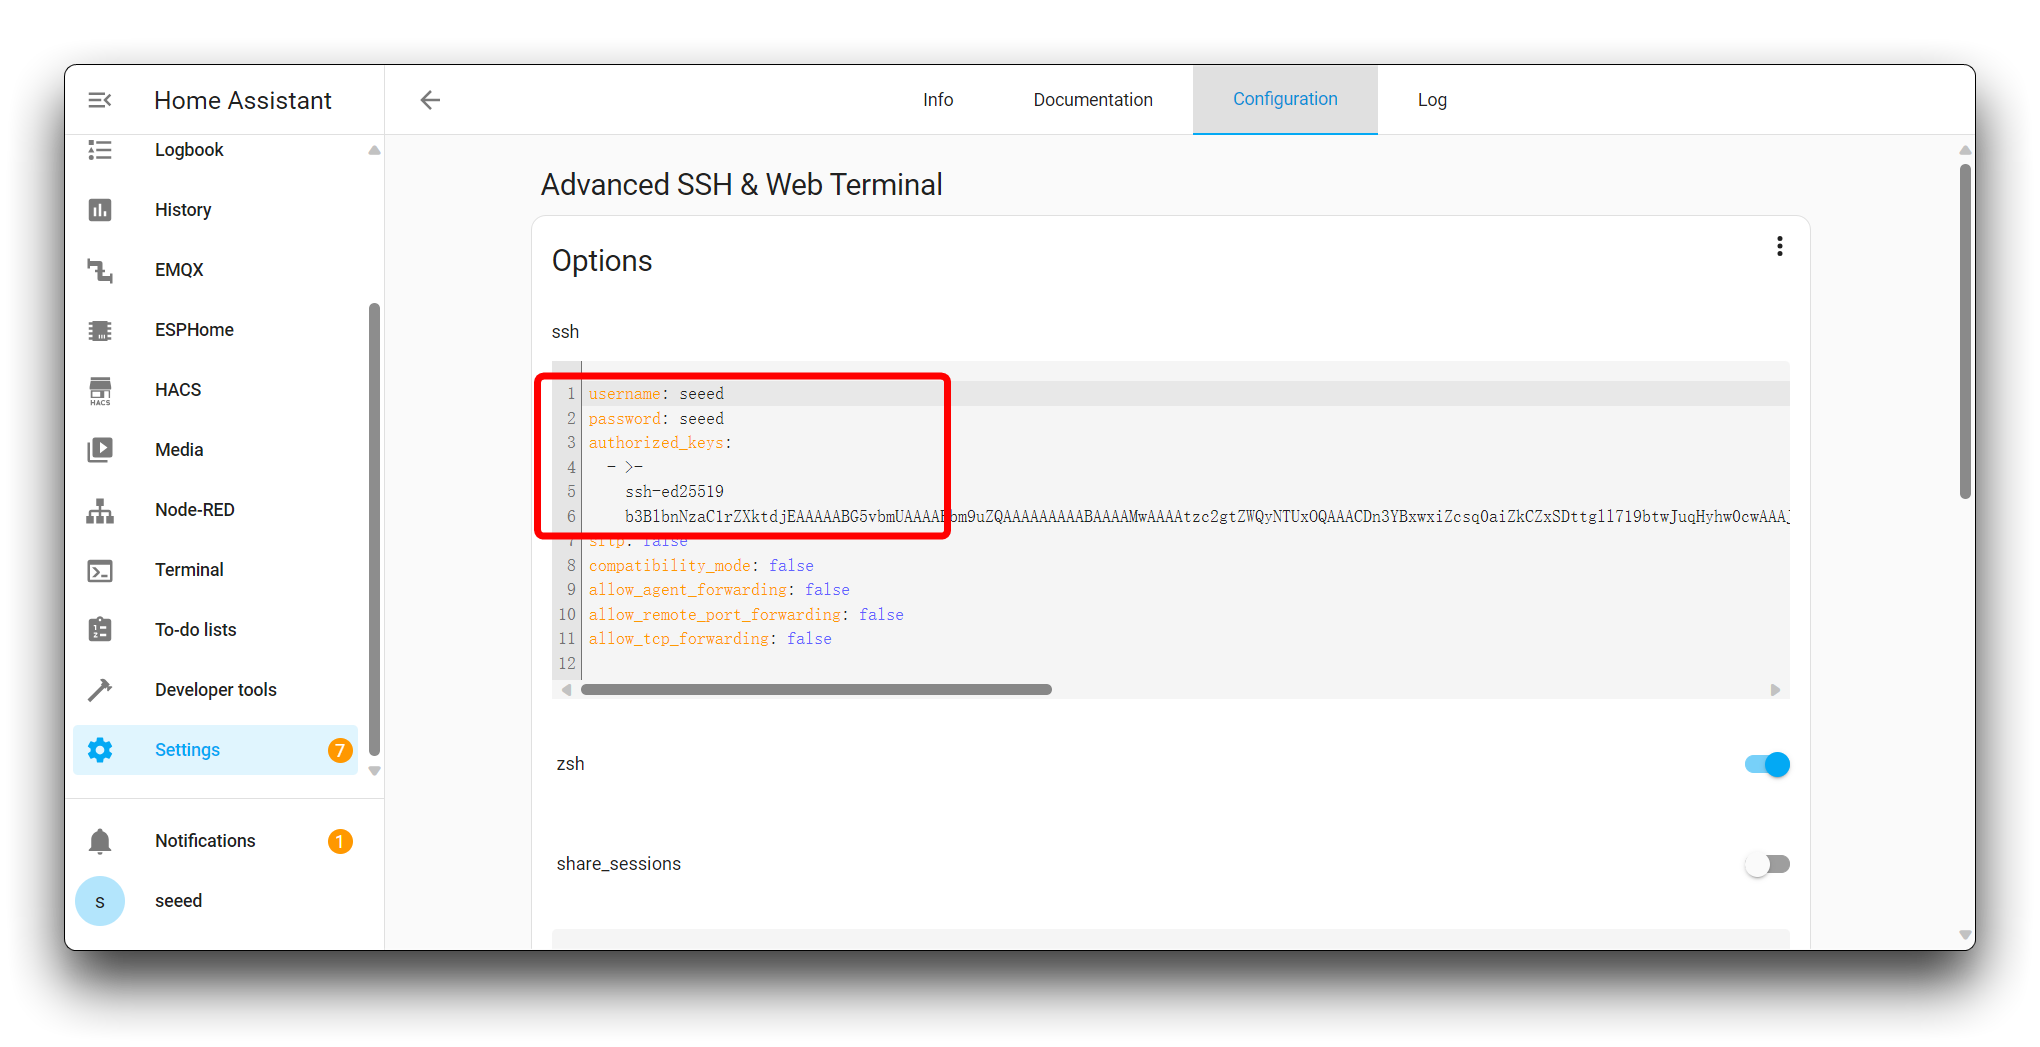Image resolution: width=2040 pixels, height=1047 pixels.
Task: Click the Developer tools hammer icon
Action: pos(100,690)
